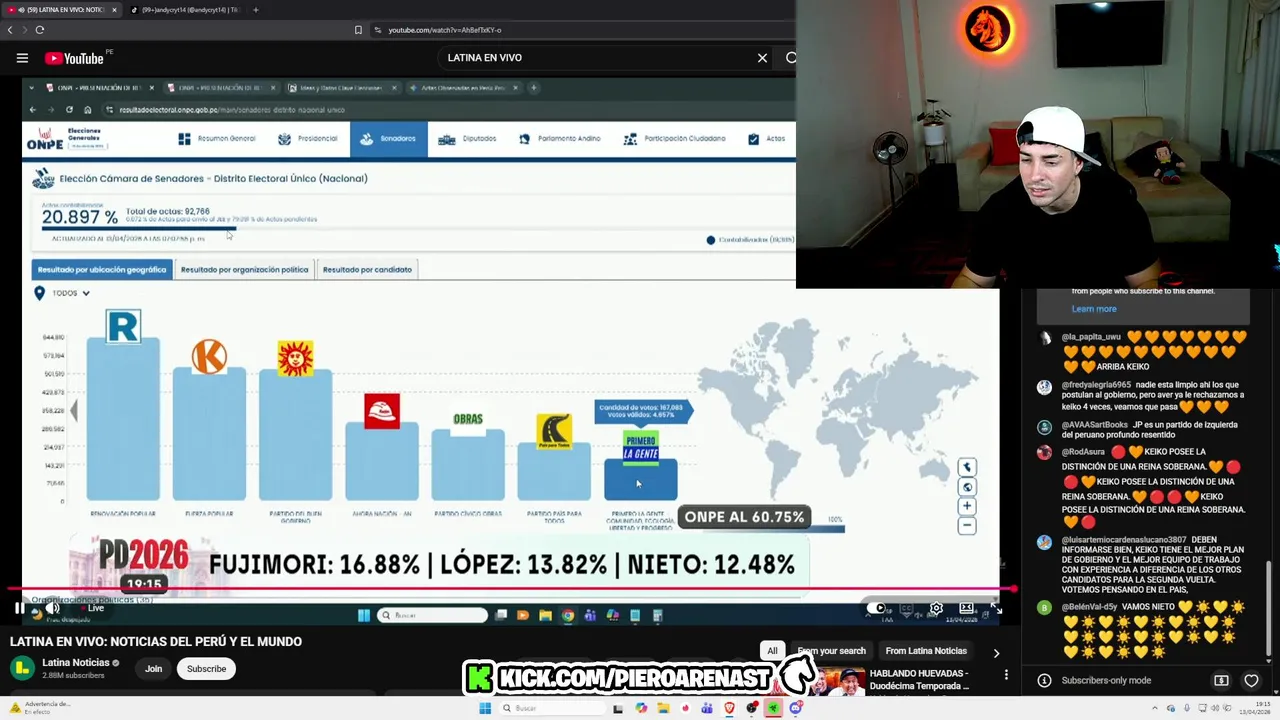Open Discord from the taskbar
This screenshot has height=720, width=1280.
pos(795,708)
